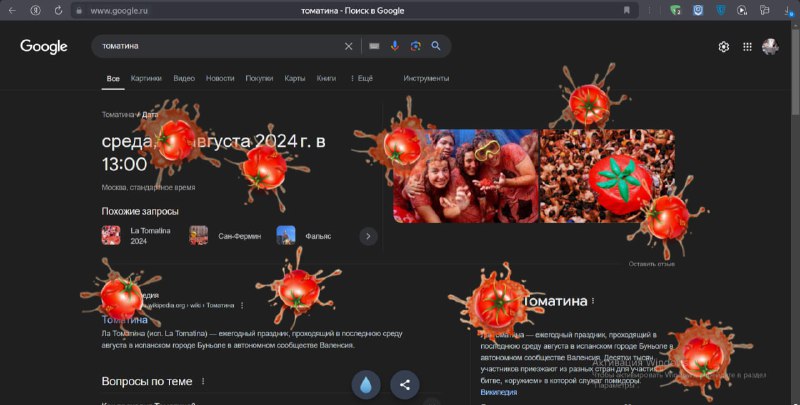Click the La Tomatina 2024 thumbnail

click(111, 236)
